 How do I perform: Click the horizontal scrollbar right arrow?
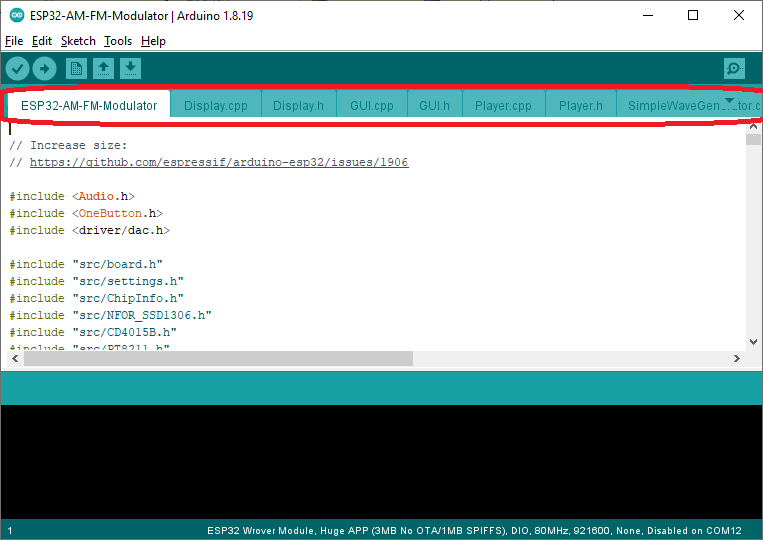737,359
